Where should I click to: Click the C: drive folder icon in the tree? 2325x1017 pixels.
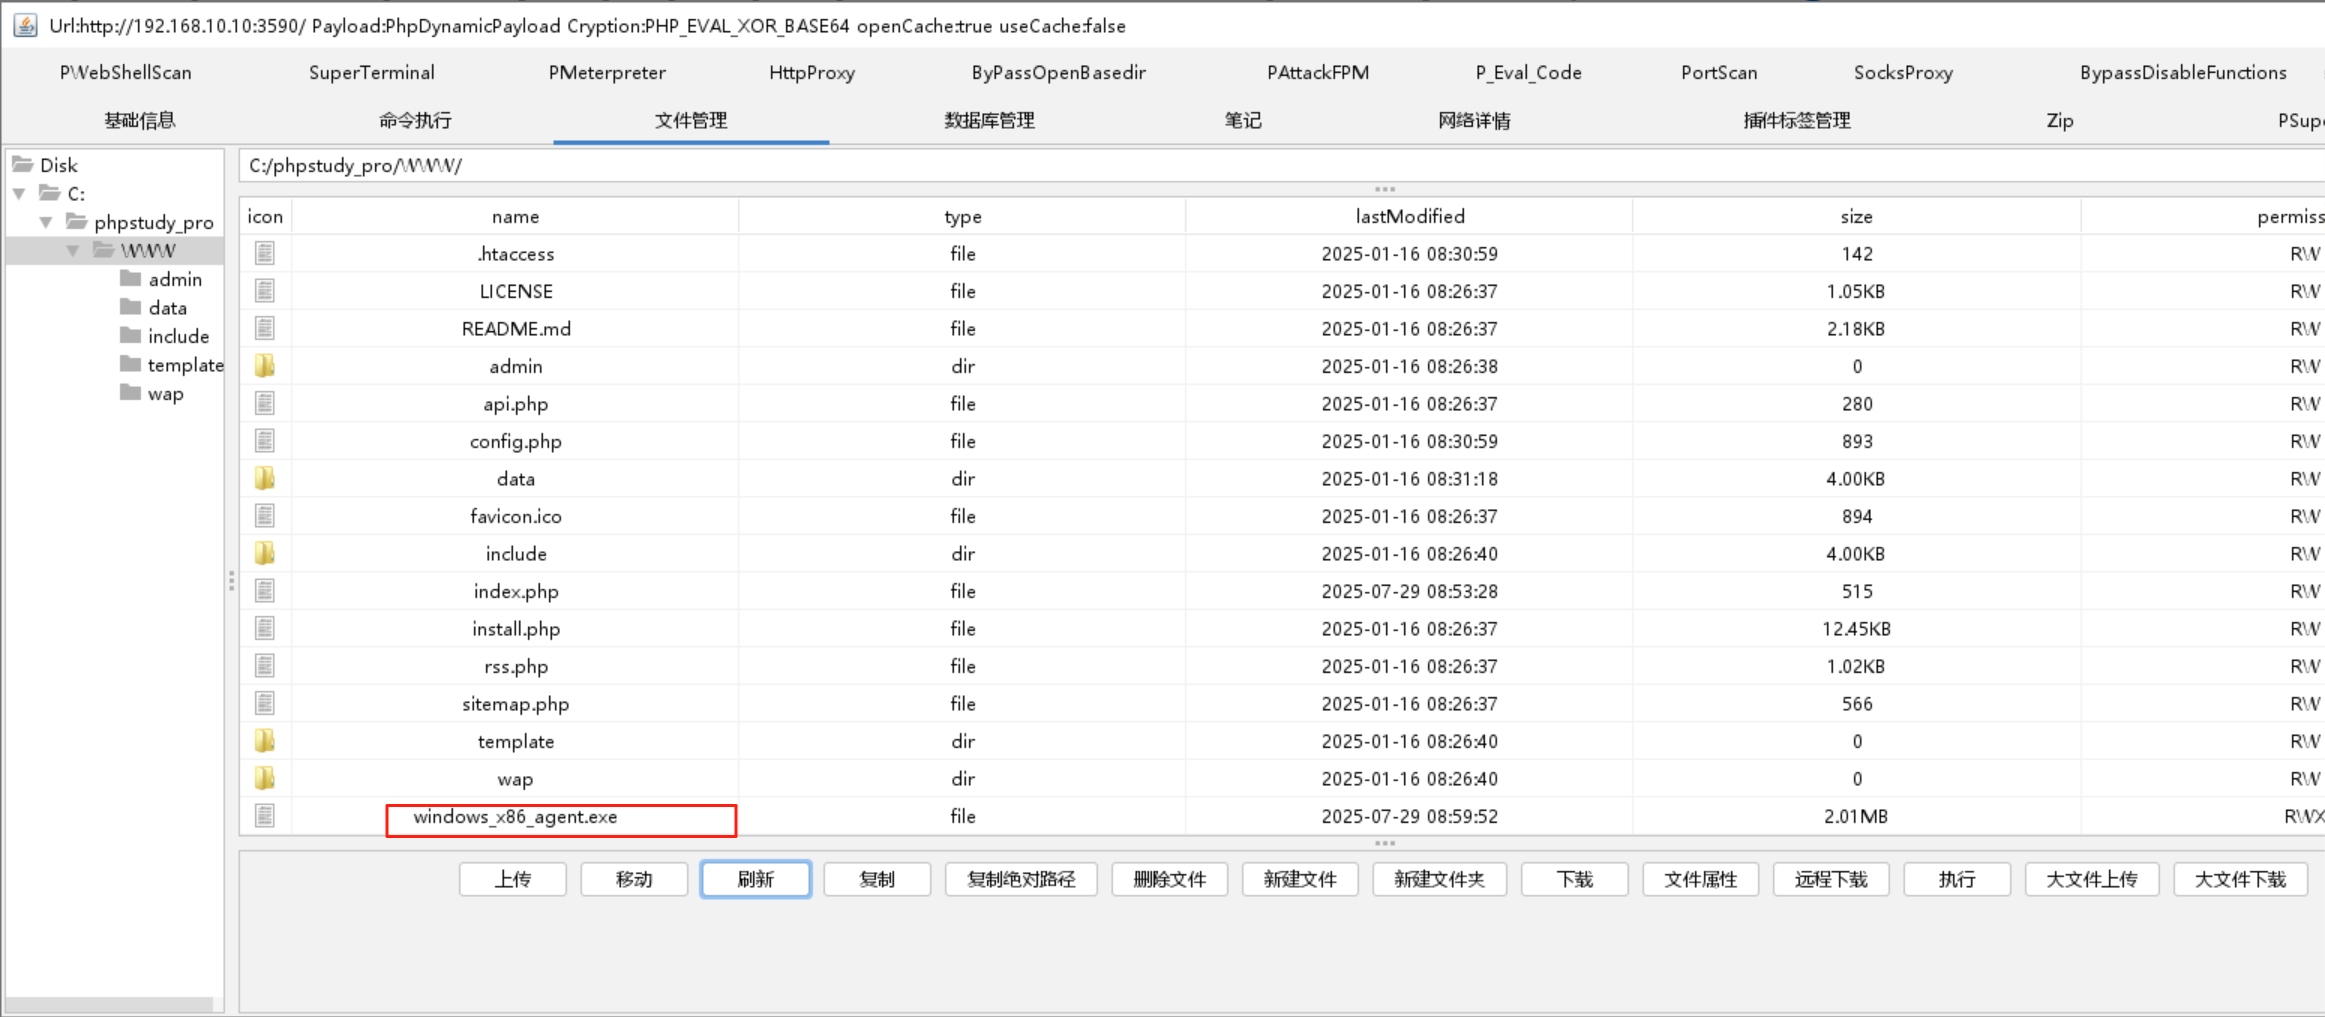tap(49, 193)
